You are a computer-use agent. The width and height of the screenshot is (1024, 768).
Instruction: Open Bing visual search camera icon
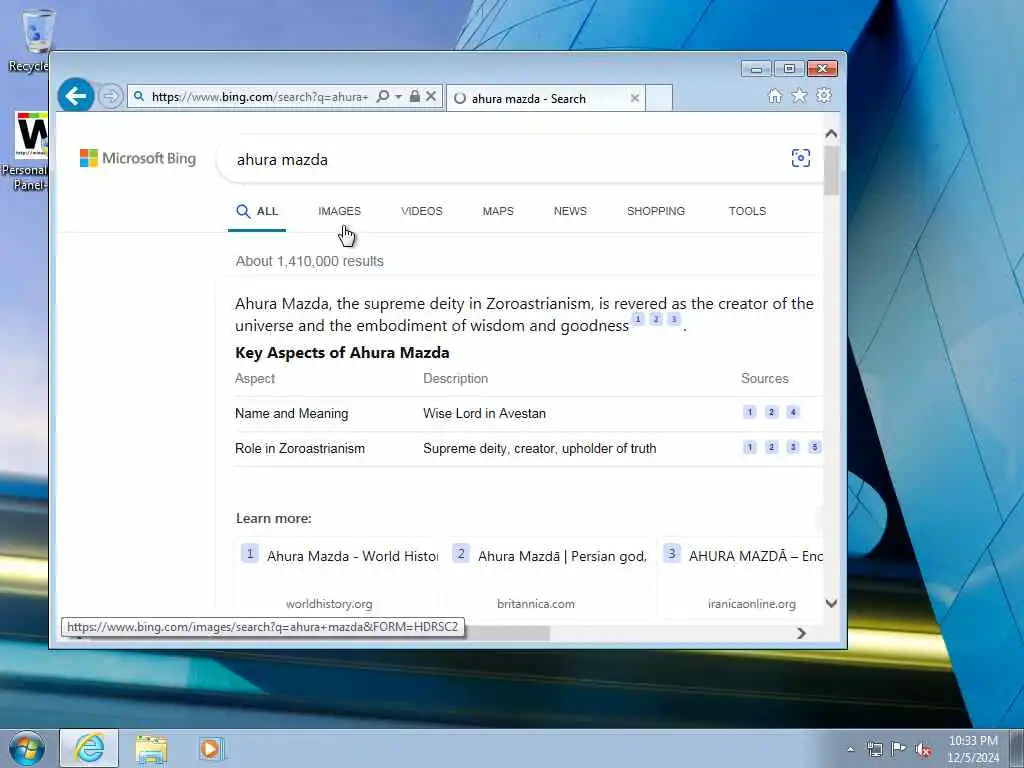801,158
